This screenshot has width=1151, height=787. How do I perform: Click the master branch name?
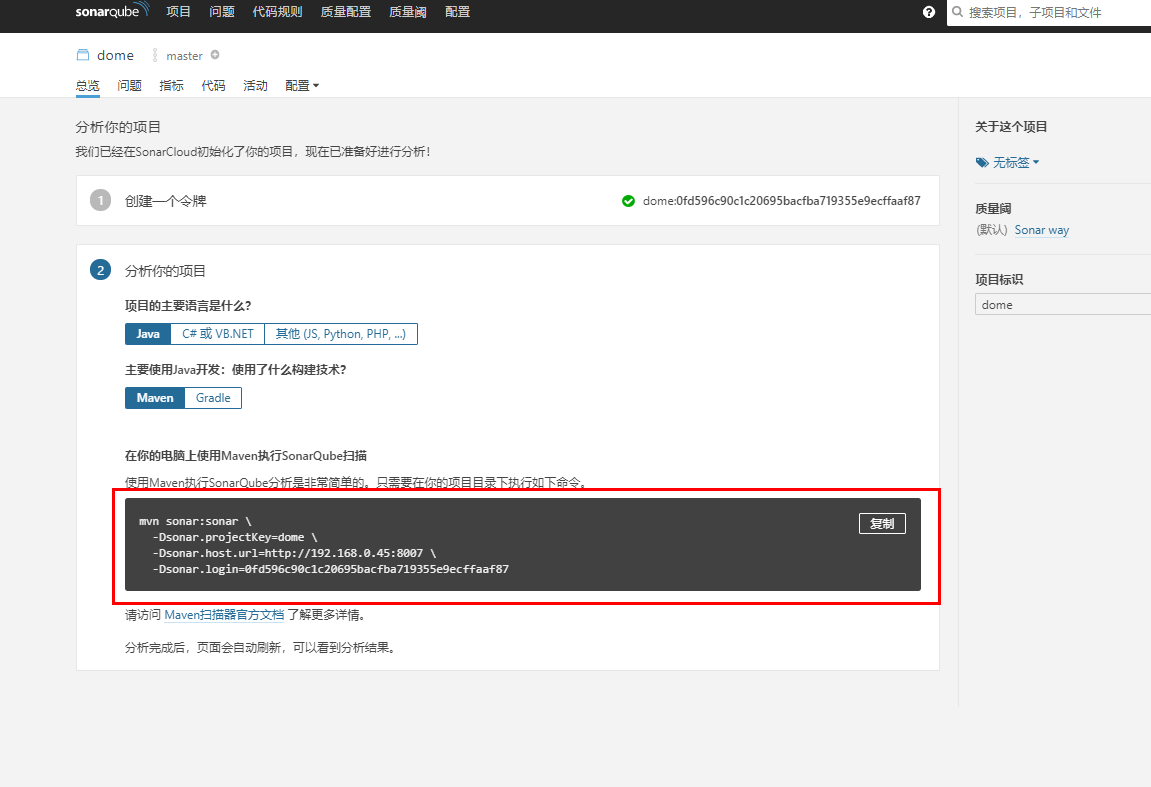point(184,56)
